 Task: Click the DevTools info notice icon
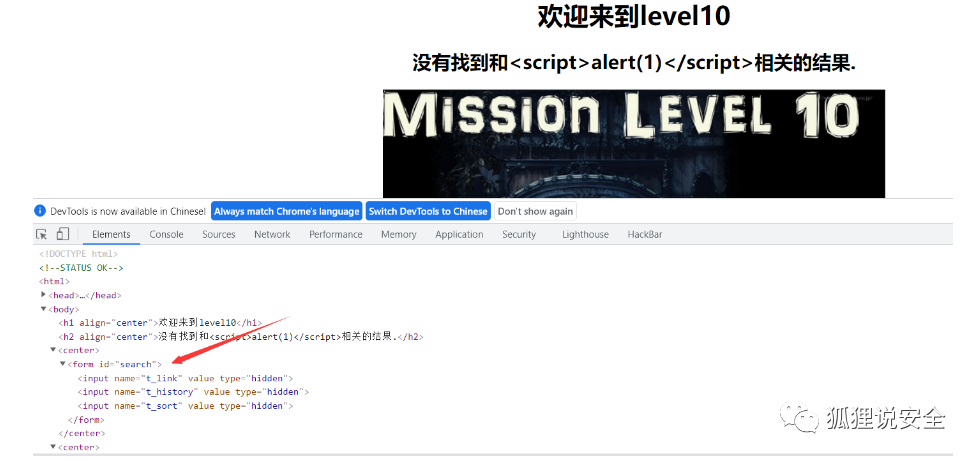(x=40, y=211)
